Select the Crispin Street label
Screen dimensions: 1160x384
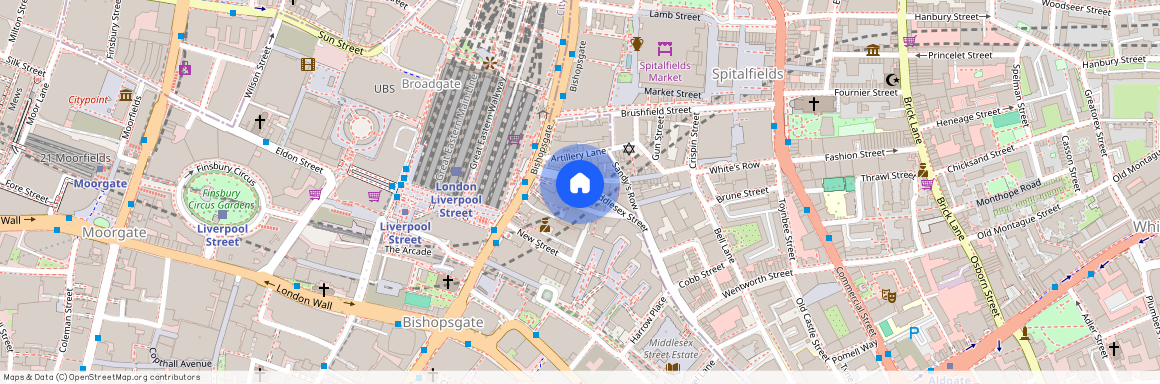coord(695,141)
